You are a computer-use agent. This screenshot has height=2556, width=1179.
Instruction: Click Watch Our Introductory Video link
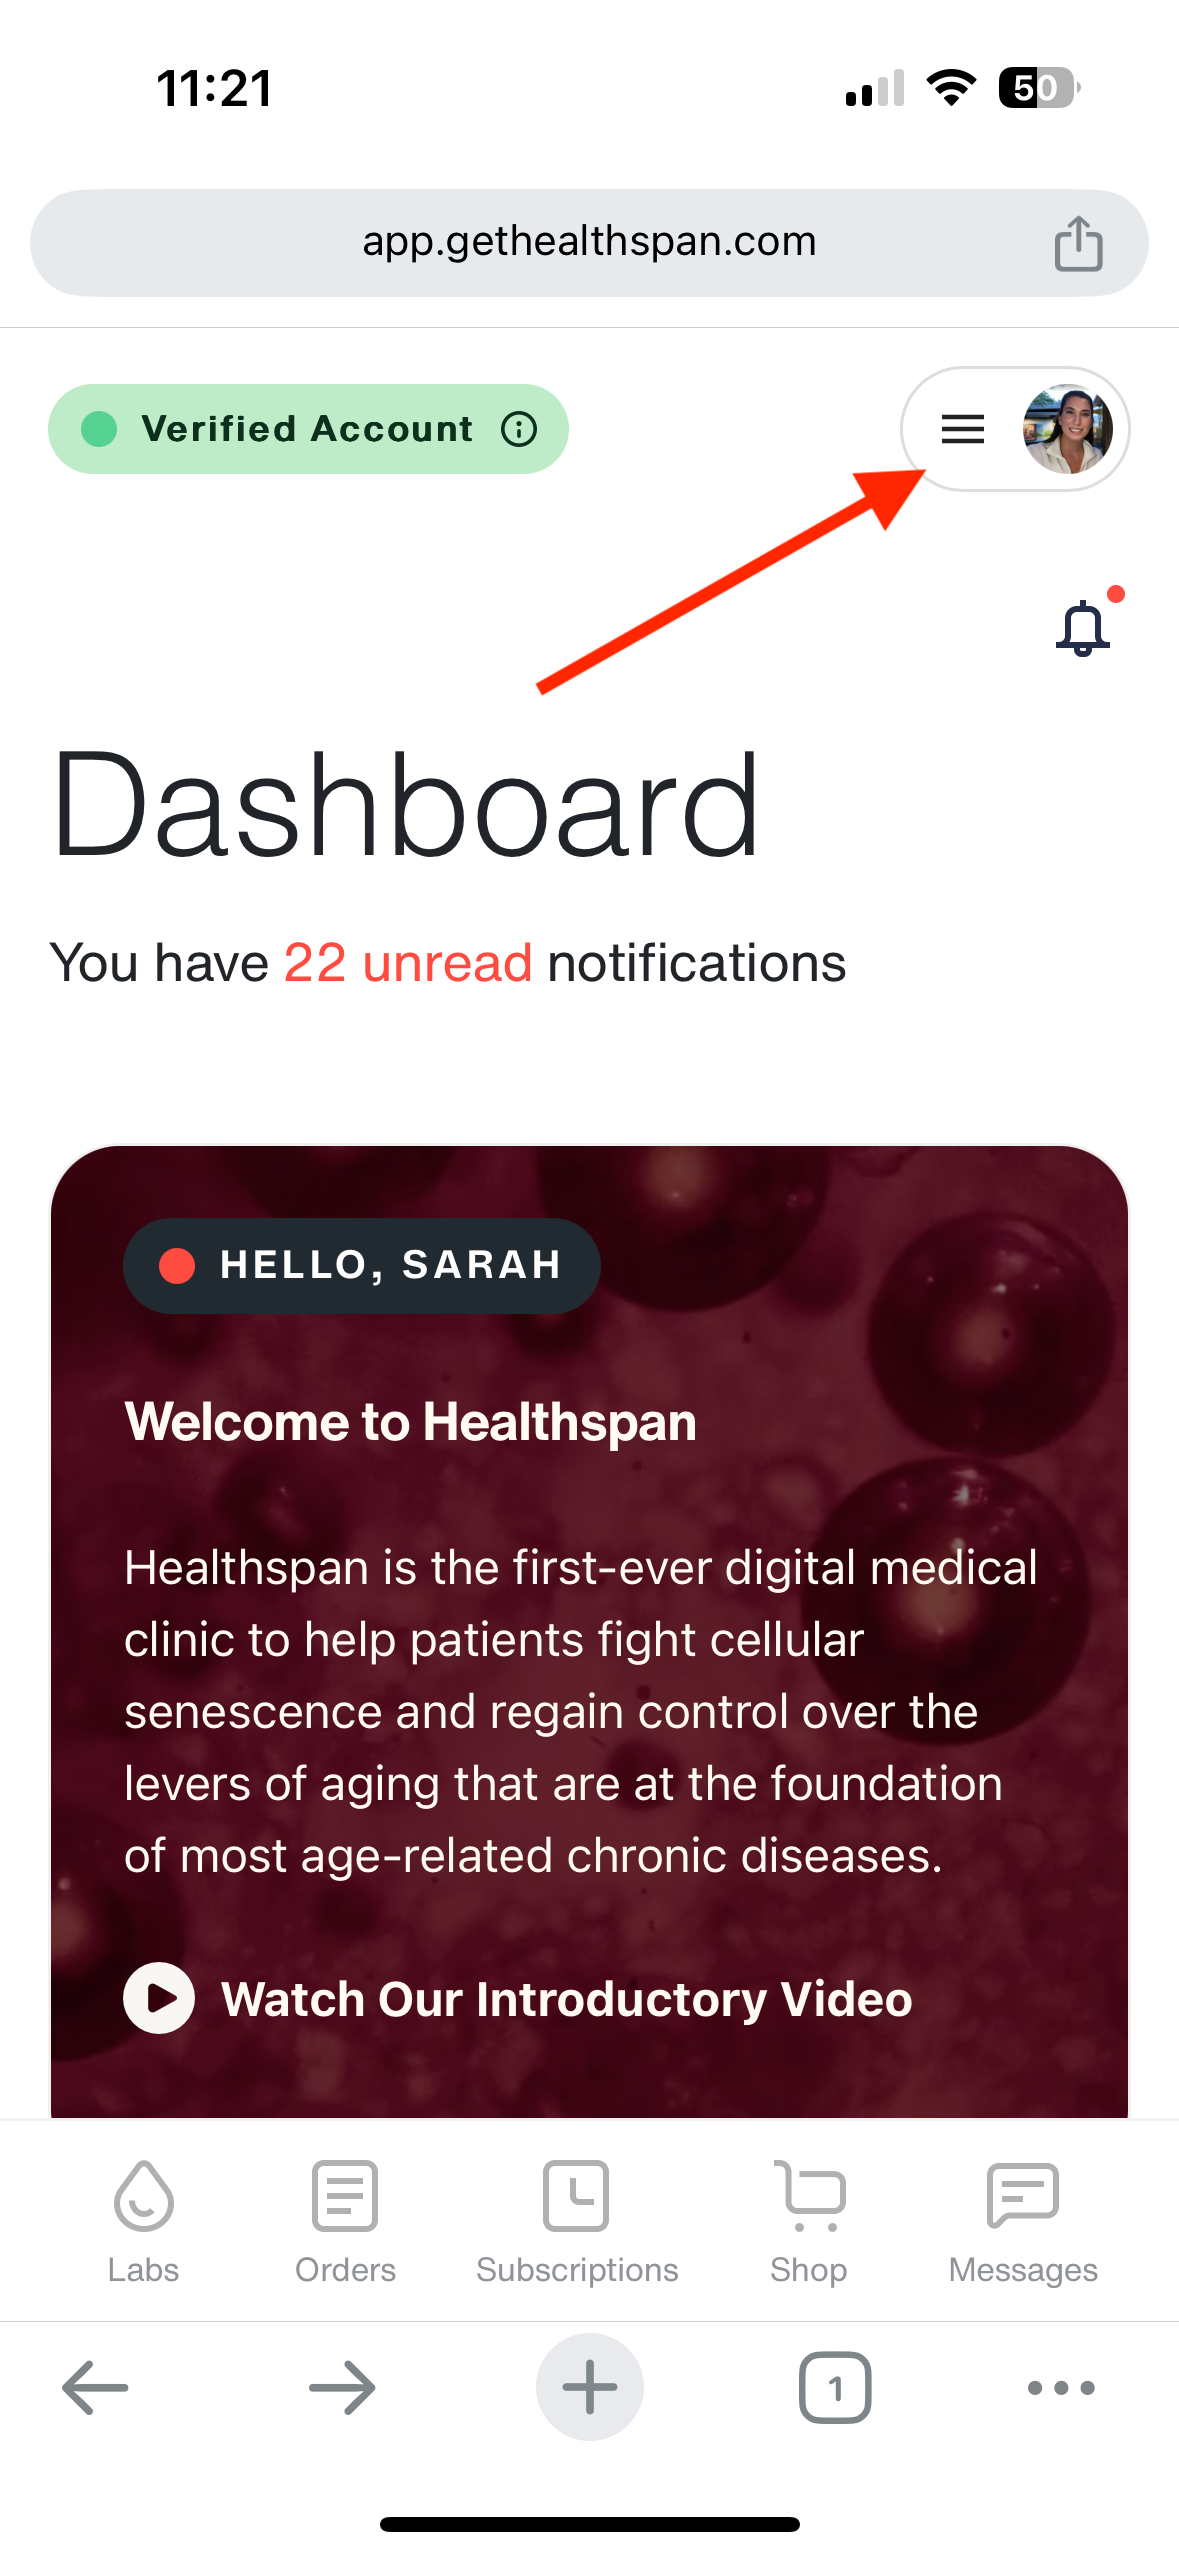pos(566,1999)
